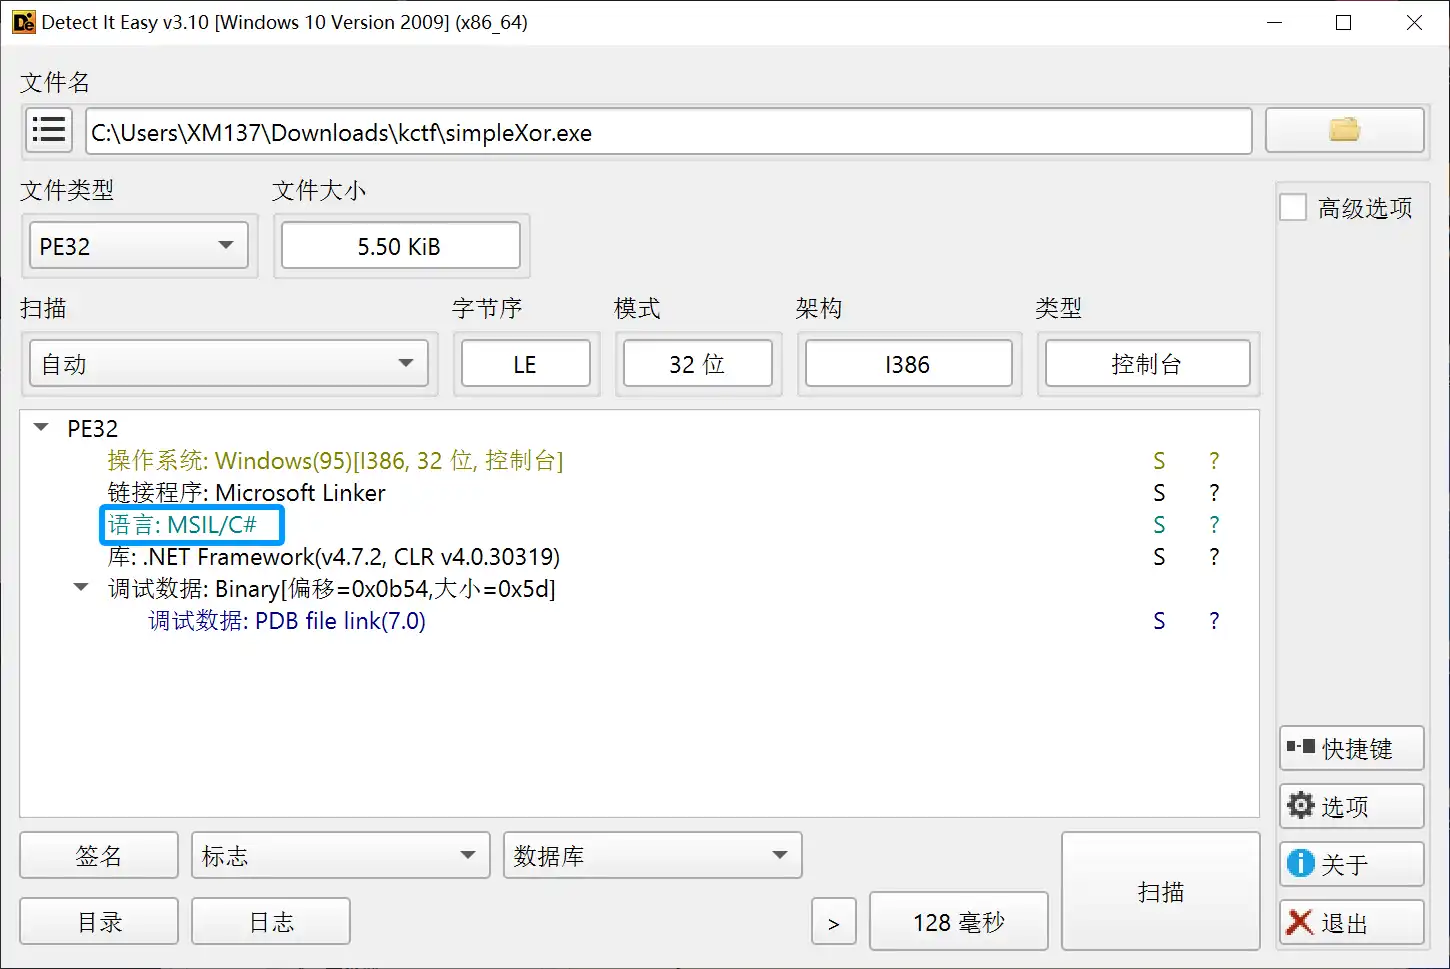The height and width of the screenshot is (969, 1450).
Task: Open the 数据库 database dropdown
Action: coord(652,856)
